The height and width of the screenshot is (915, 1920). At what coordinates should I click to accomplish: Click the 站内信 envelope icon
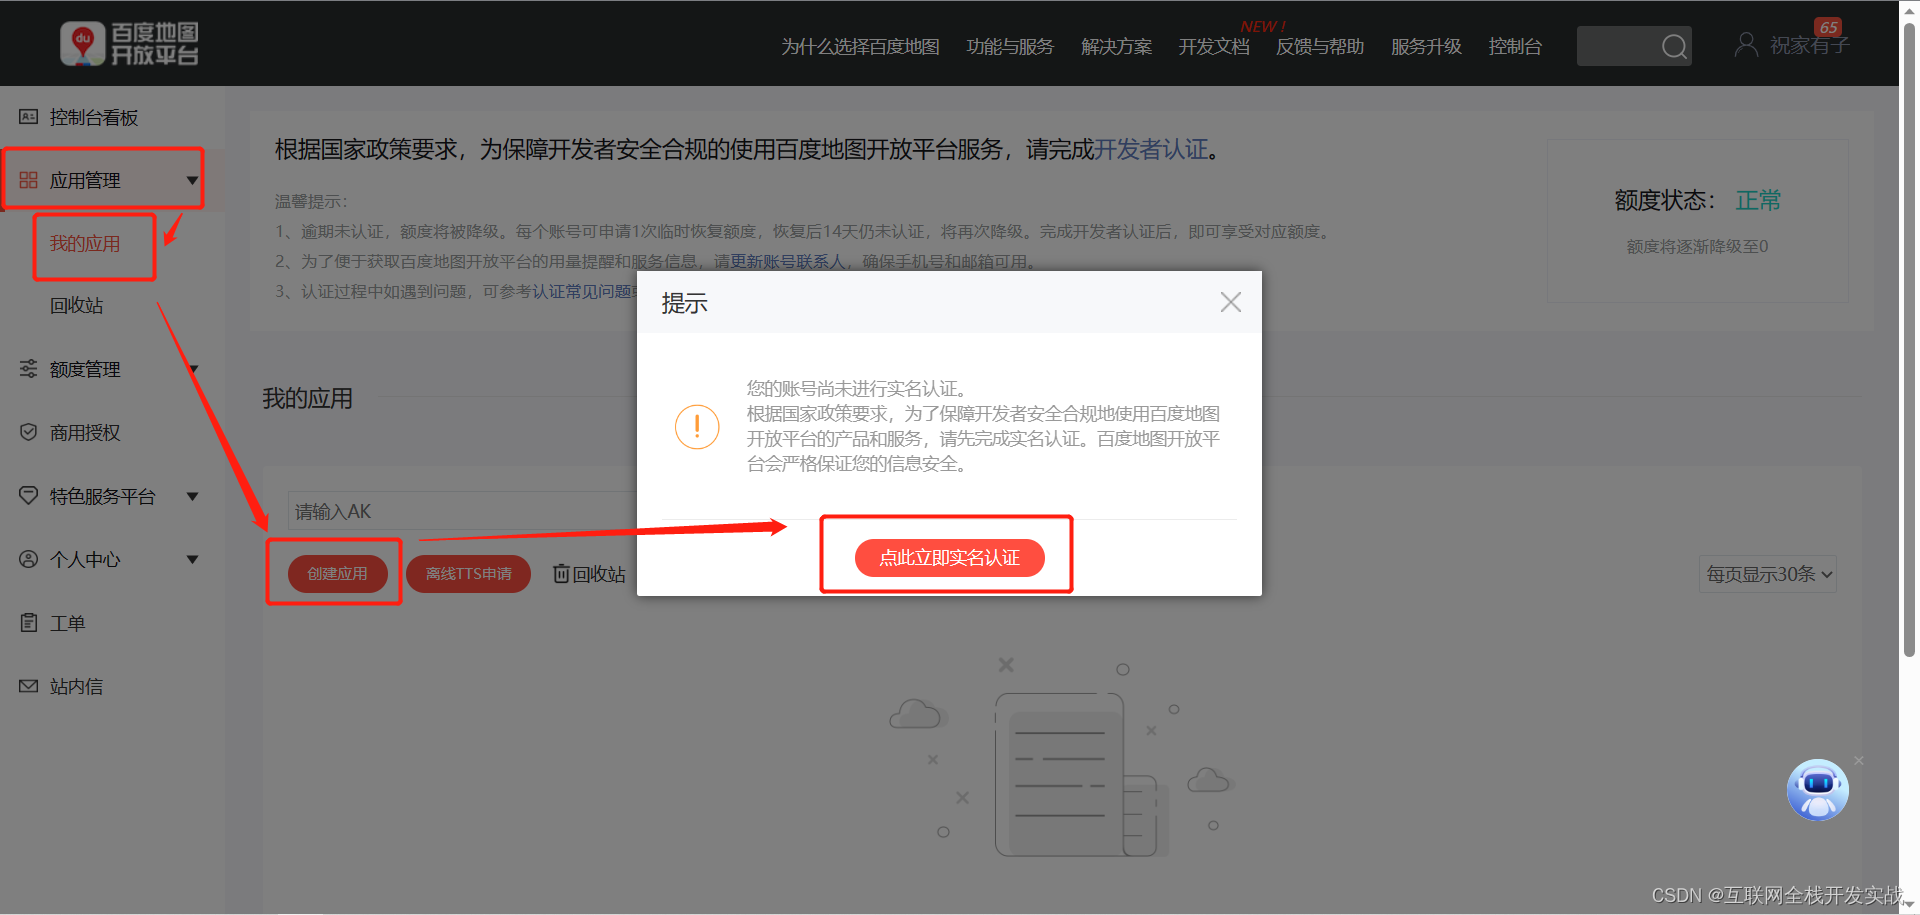pos(29,686)
